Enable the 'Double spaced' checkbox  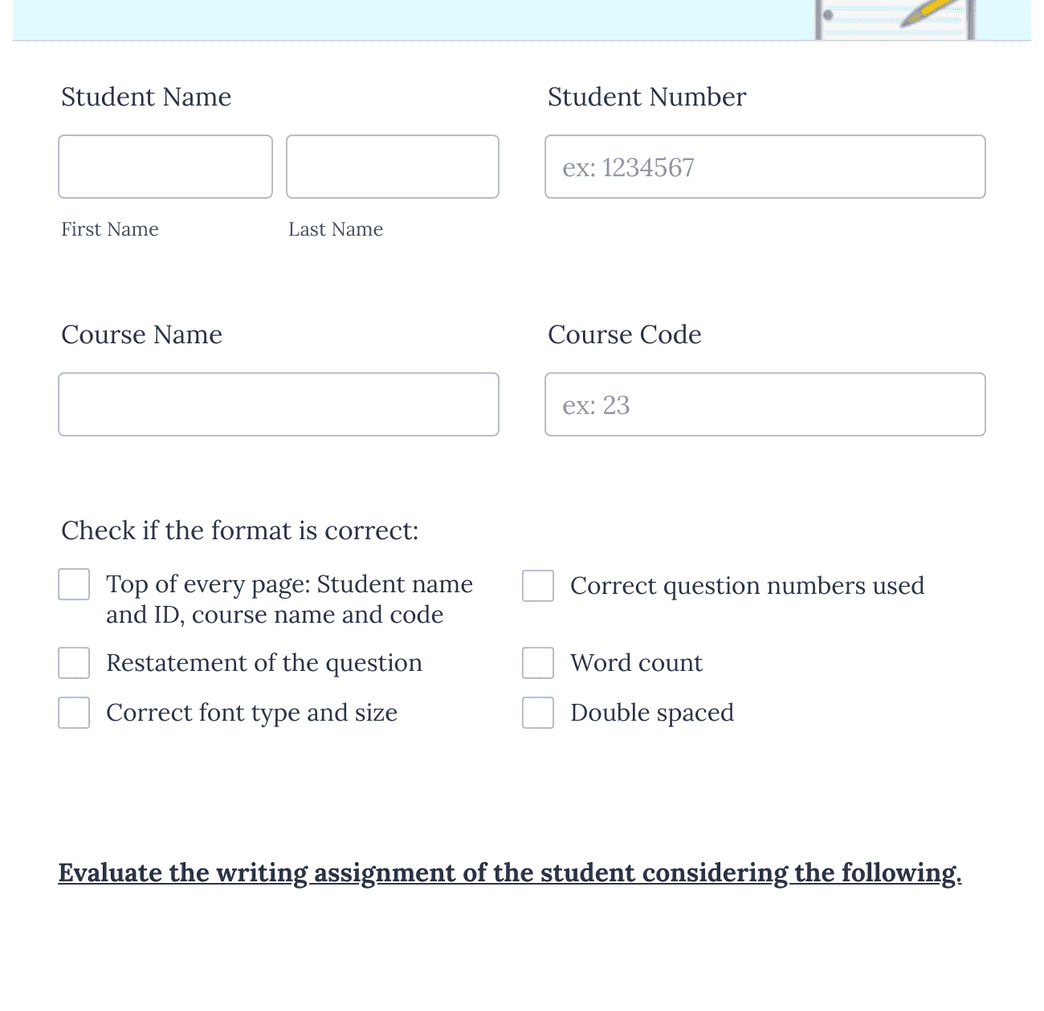click(x=537, y=712)
